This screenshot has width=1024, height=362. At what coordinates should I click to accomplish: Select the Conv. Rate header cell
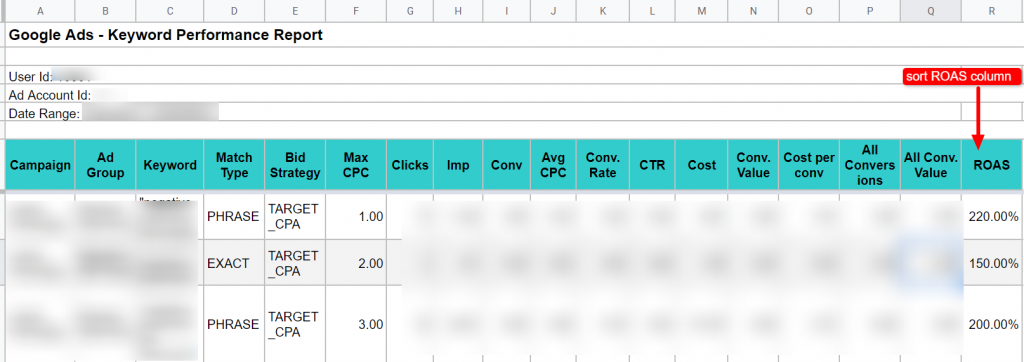click(603, 165)
